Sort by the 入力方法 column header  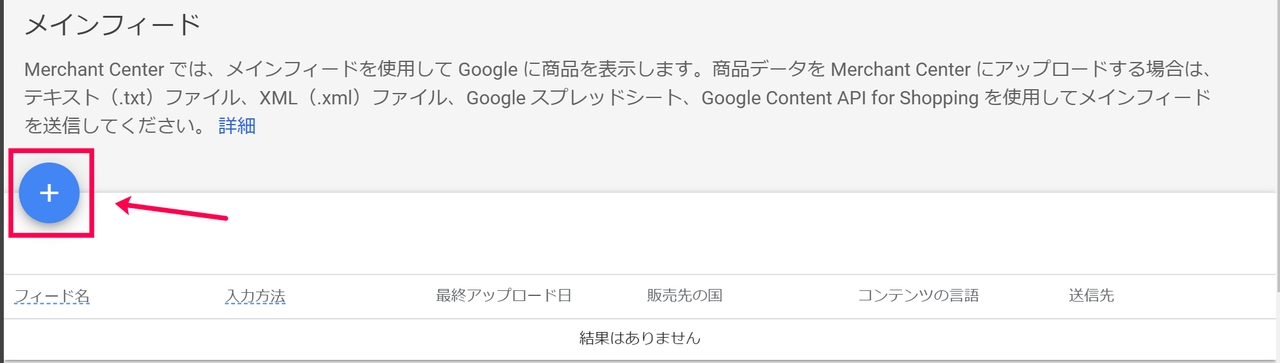tap(255, 296)
